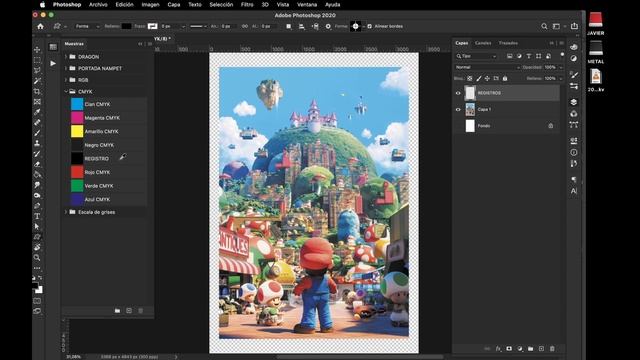Add a layer mask using bottom icon
Image resolution: width=640 pixels, height=360 pixels.
pos(509,349)
